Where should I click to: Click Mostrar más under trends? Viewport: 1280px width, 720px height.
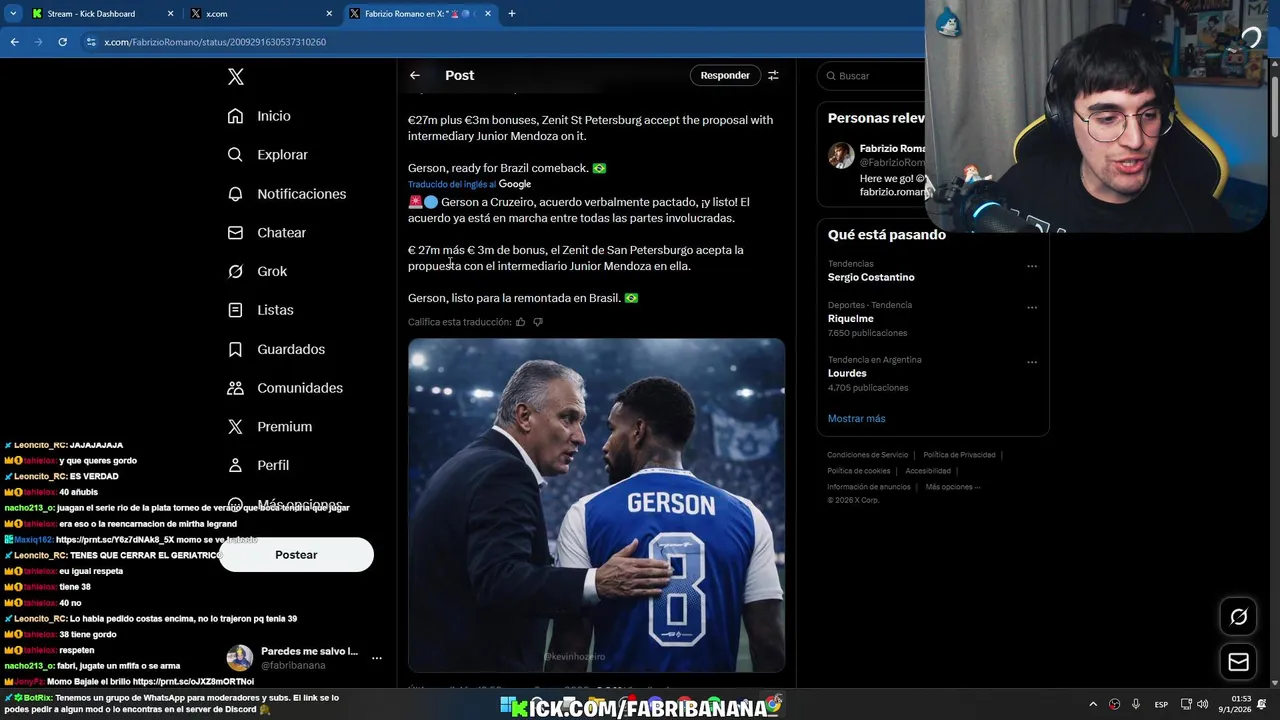856,419
